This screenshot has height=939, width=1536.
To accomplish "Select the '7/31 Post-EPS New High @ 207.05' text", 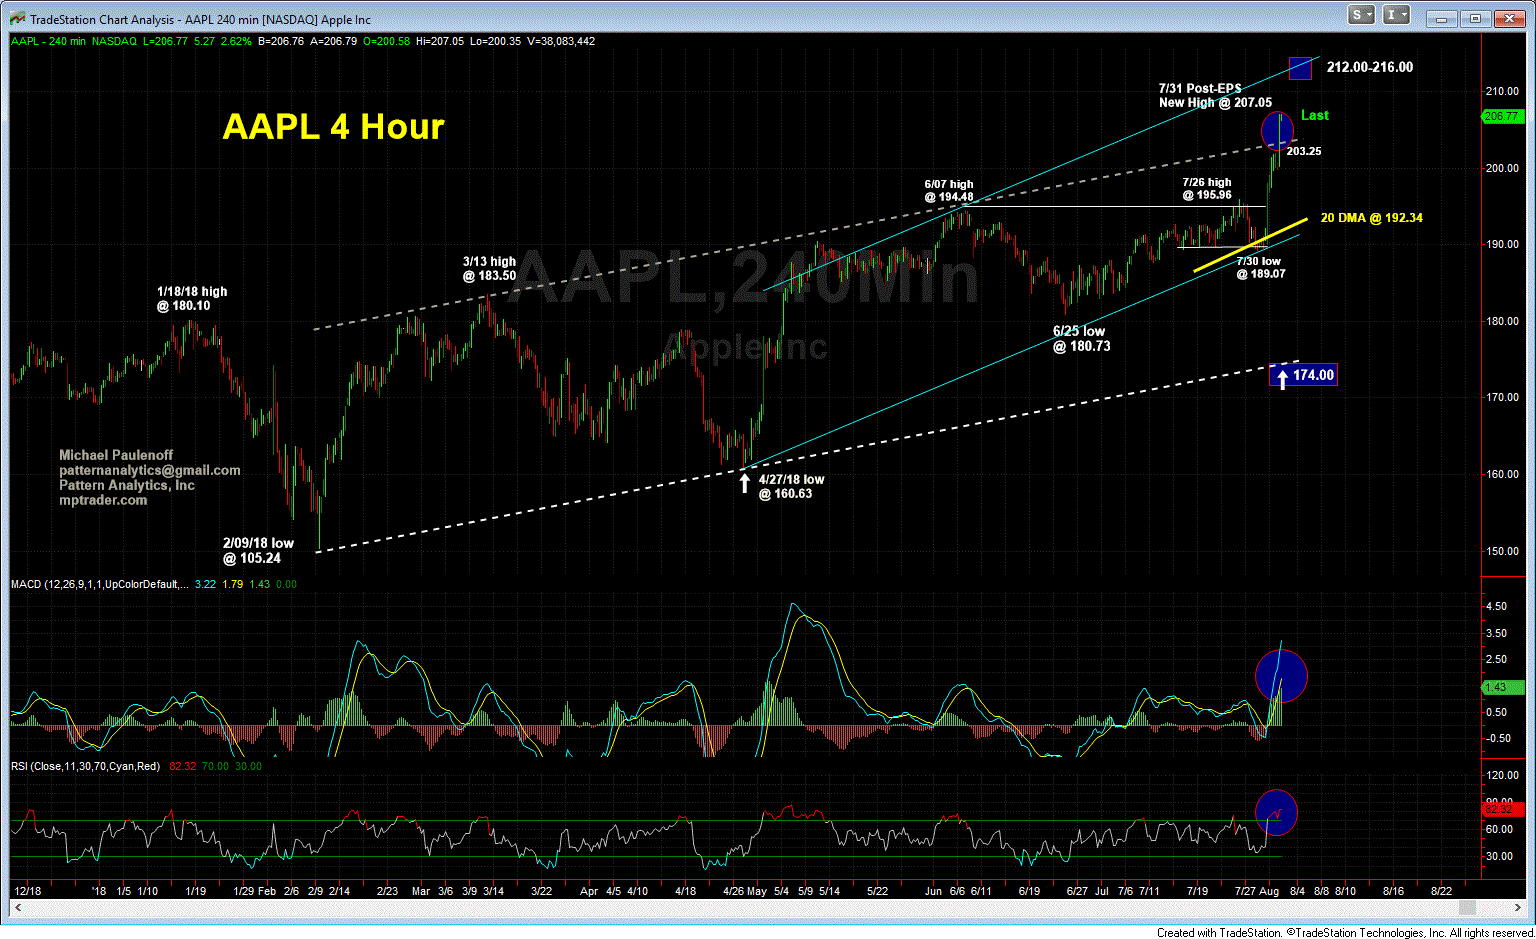I will pos(1215,96).
